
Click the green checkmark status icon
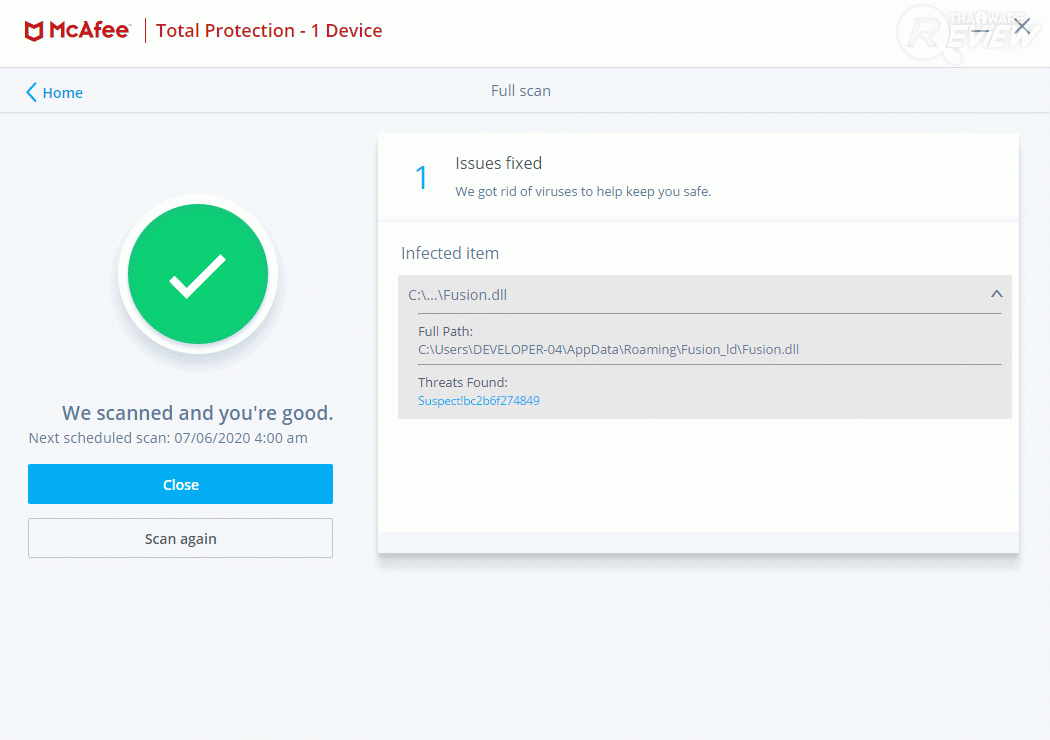[x=198, y=275]
